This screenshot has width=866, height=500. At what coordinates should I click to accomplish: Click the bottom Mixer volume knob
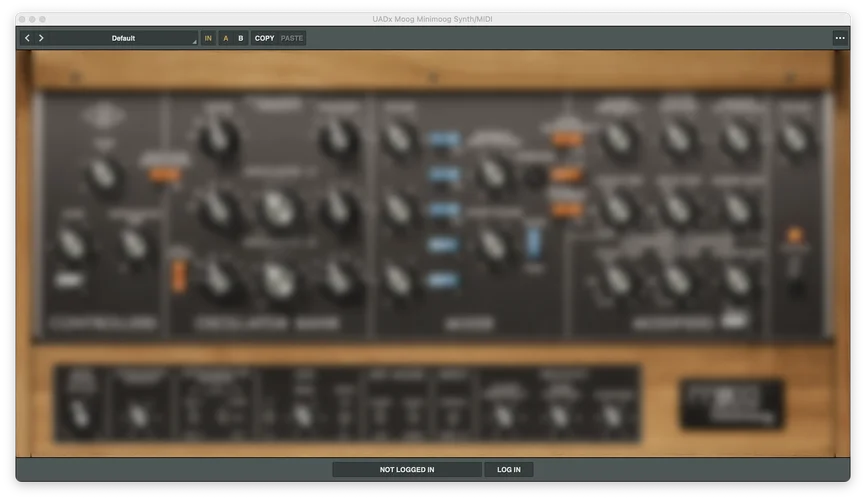(x=398, y=280)
